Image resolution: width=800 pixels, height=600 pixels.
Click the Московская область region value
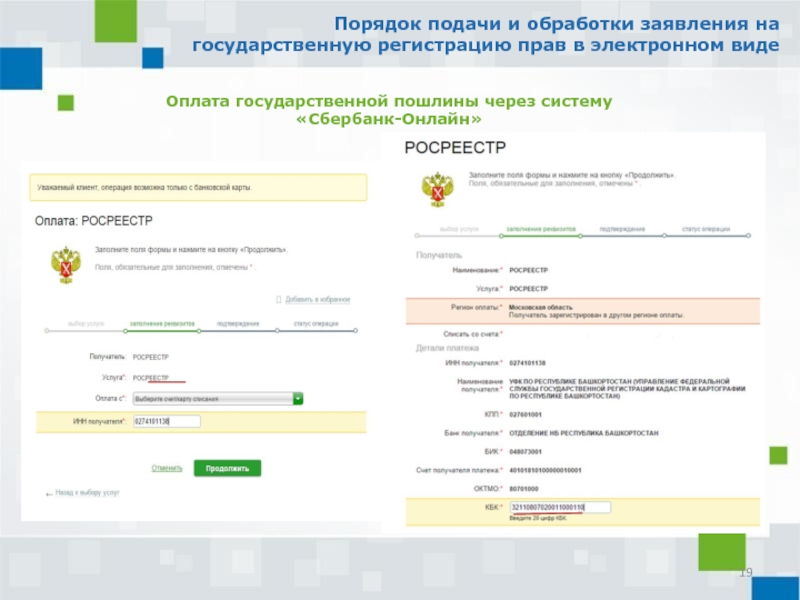click(x=540, y=308)
